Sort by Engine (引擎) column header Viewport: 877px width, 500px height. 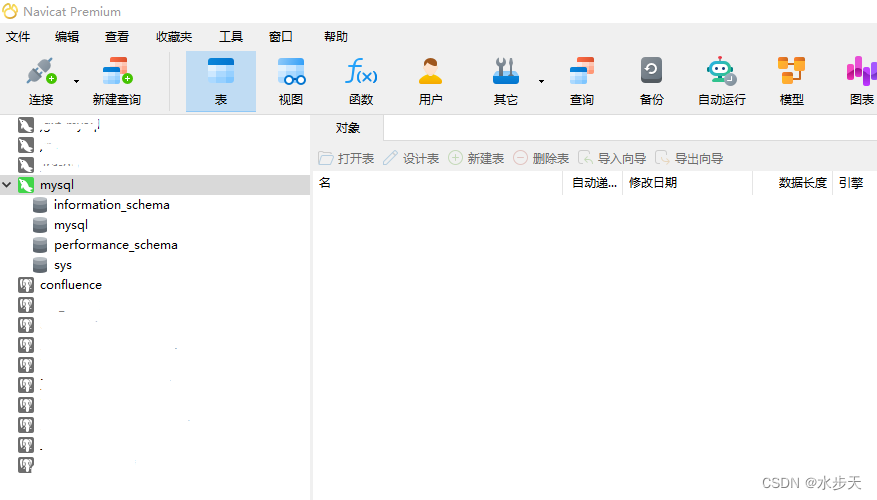854,183
